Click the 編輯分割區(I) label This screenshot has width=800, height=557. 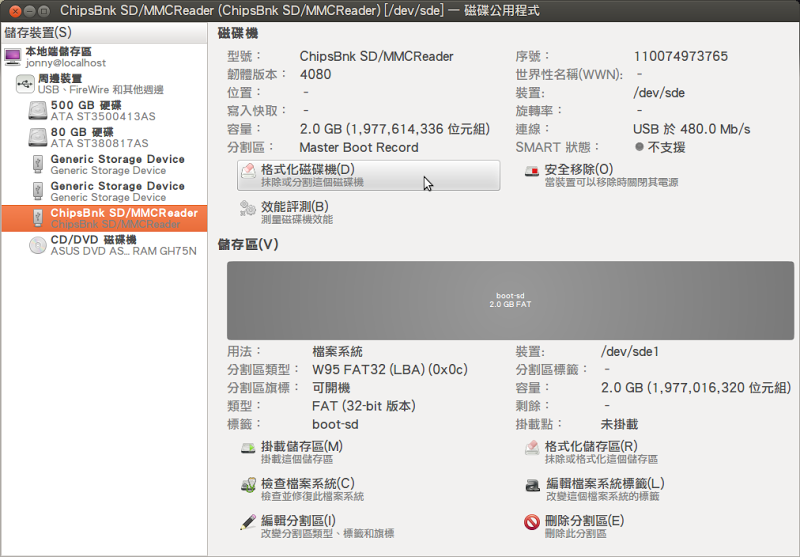point(298,521)
